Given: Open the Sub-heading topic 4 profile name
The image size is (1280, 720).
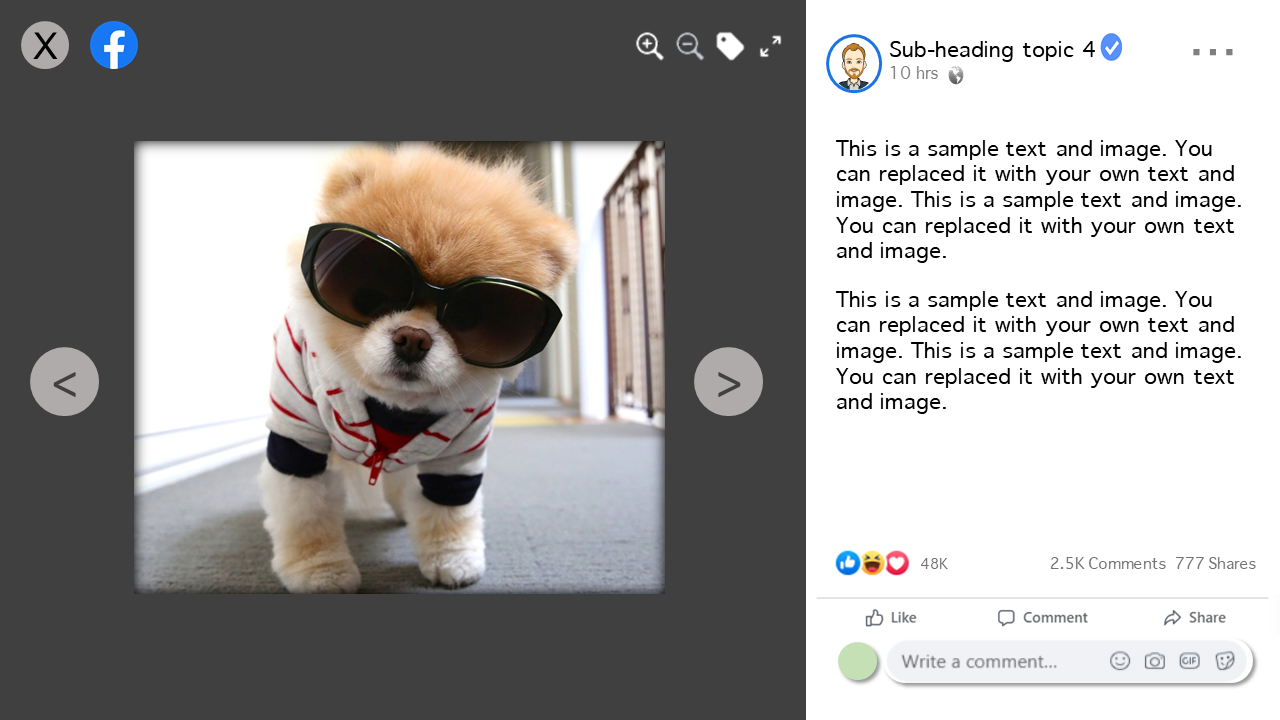Looking at the screenshot, I should click(992, 49).
